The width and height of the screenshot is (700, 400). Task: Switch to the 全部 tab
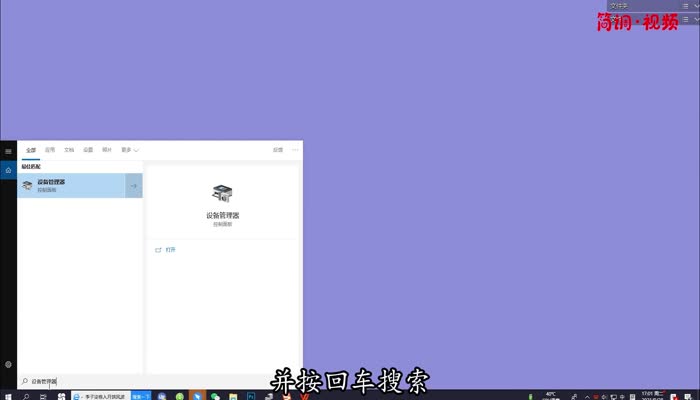point(31,150)
